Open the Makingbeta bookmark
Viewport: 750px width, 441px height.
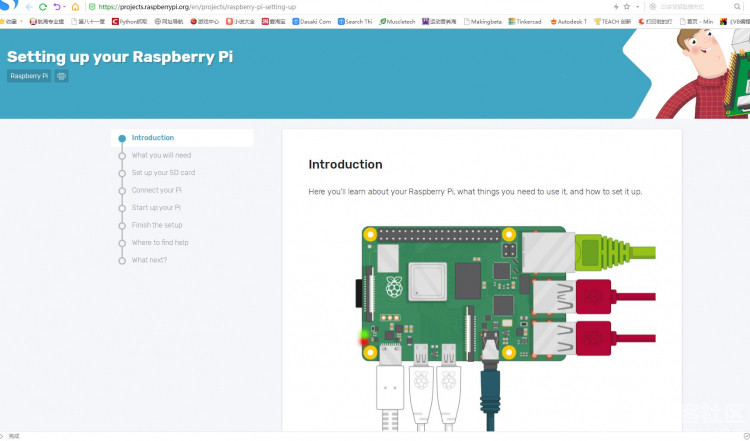[483, 22]
